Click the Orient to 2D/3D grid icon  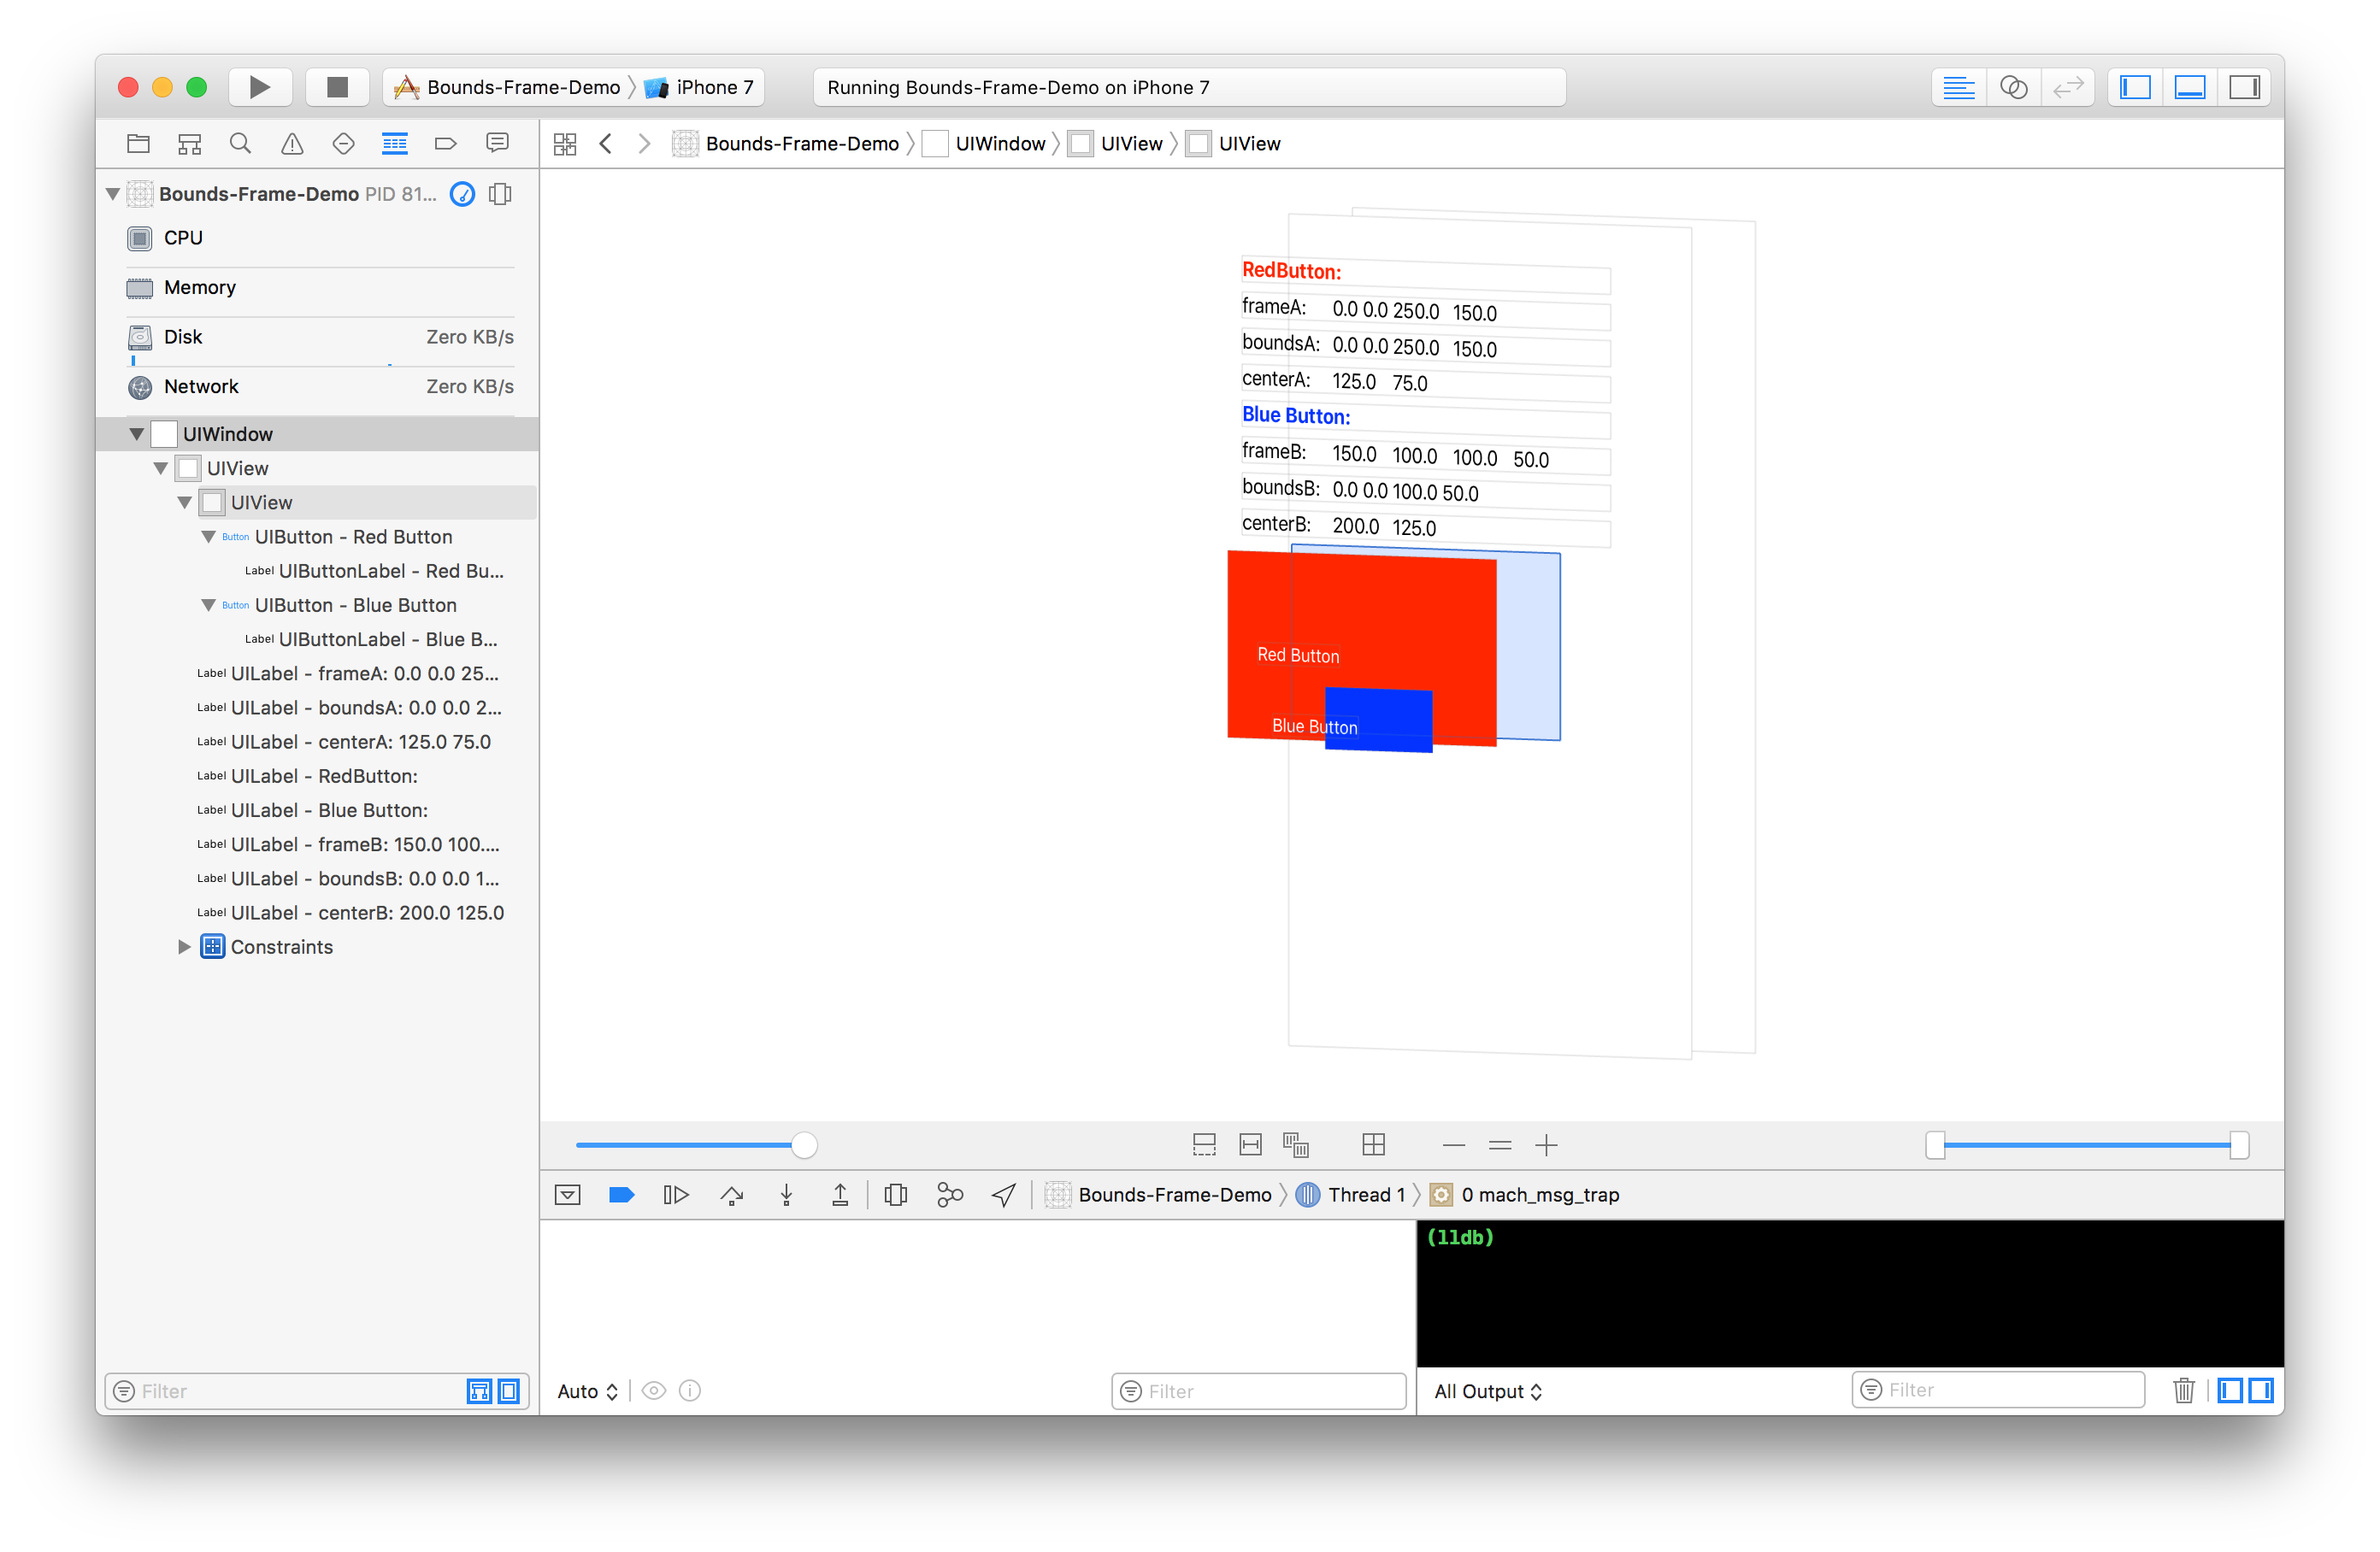click(1374, 1145)
